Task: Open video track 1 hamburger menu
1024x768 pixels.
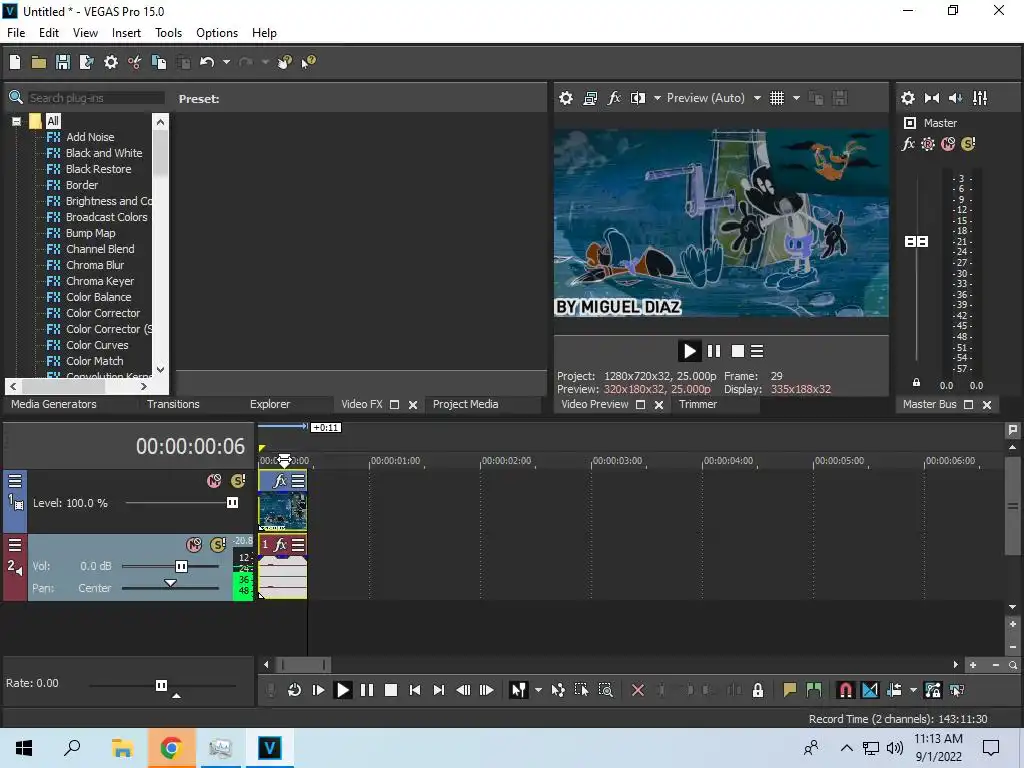Action: click(x=15, y=481)
